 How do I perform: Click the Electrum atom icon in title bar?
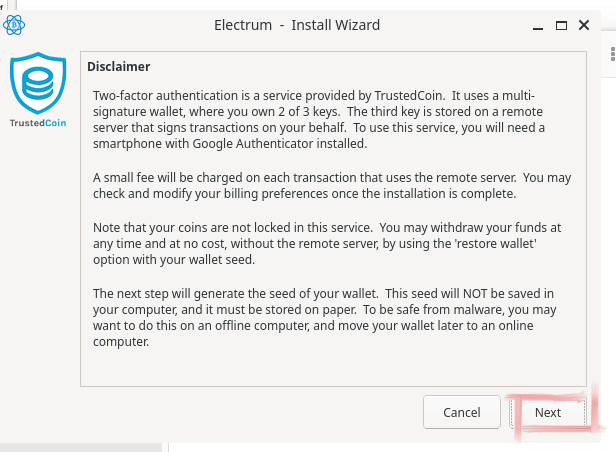(16, 24)
